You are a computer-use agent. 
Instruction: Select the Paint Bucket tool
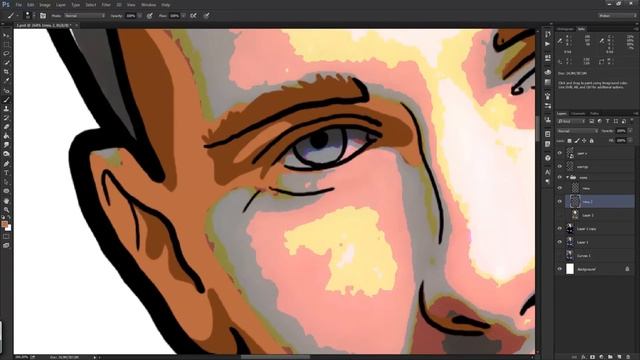(6, 136)
